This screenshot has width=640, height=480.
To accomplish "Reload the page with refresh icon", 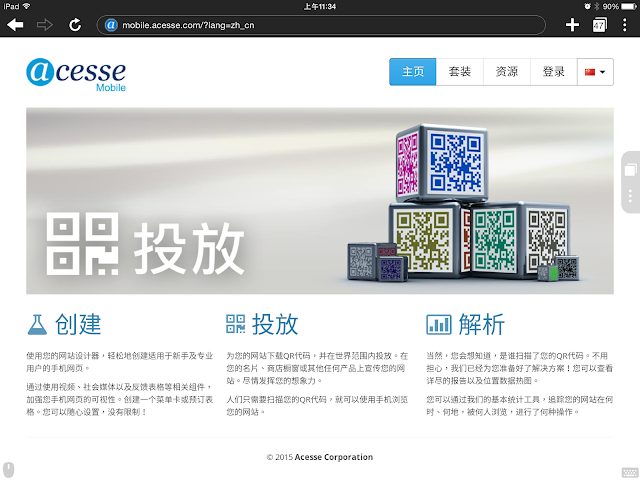I will point(75,25).
